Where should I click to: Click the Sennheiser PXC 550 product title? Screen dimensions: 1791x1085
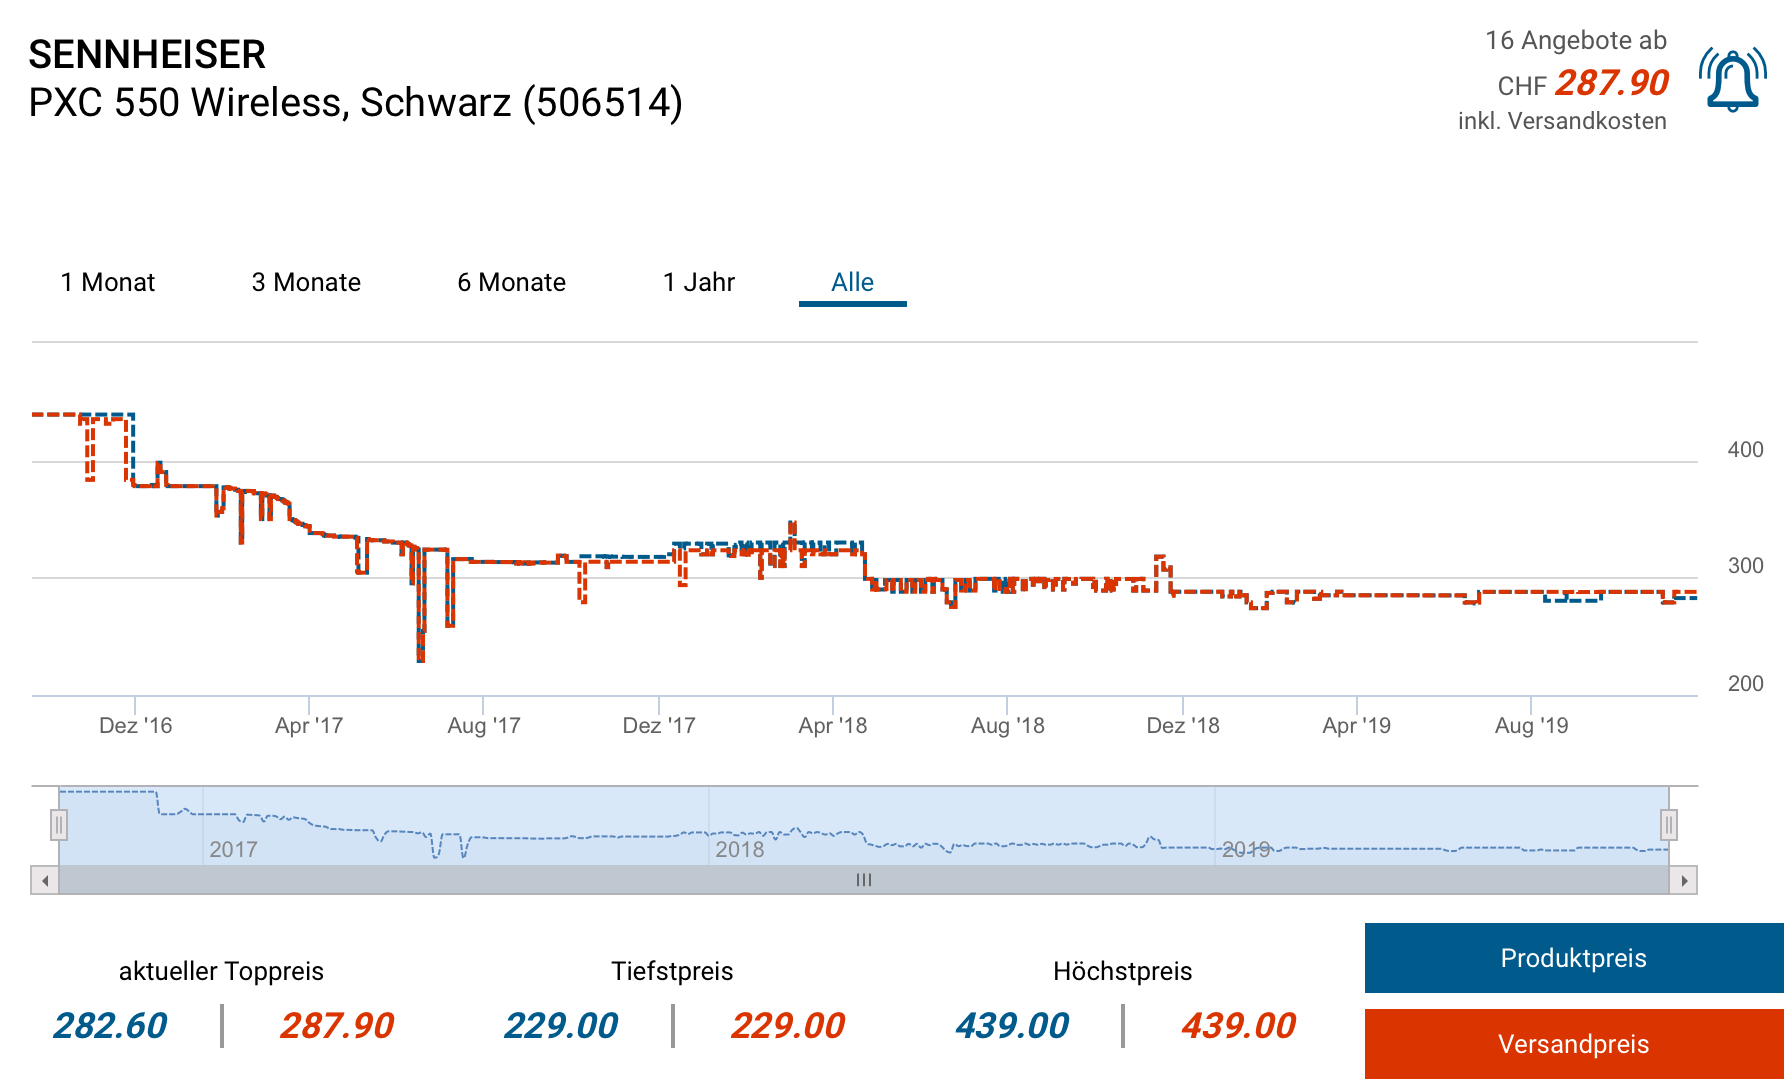tap(355, 79)
